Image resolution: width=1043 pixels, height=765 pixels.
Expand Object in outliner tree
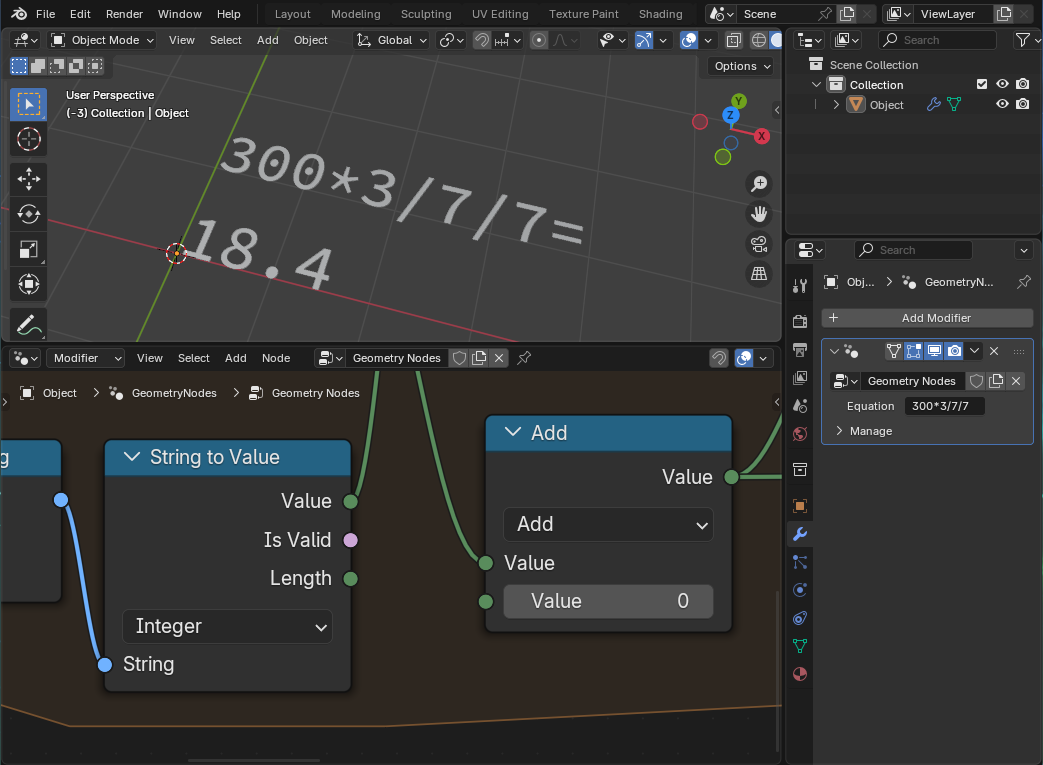(836, 104)
